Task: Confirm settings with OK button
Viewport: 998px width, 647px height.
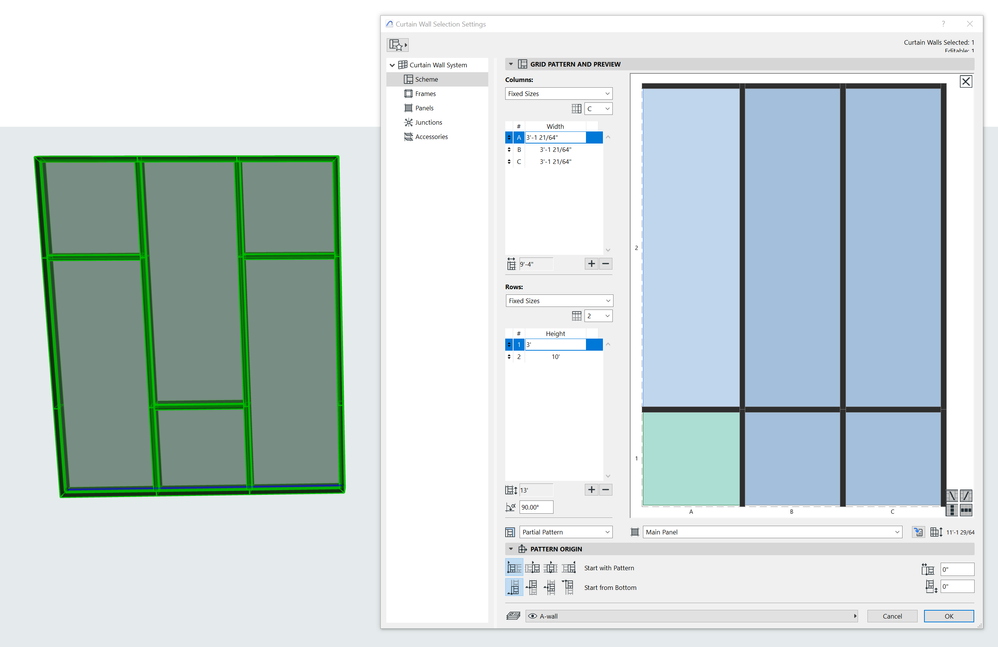Action: (x=948, y=616)
